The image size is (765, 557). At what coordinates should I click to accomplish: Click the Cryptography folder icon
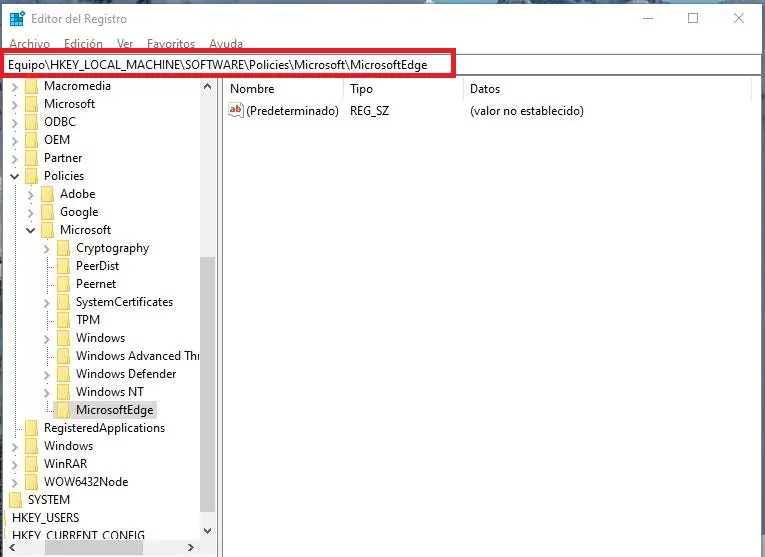63,248
